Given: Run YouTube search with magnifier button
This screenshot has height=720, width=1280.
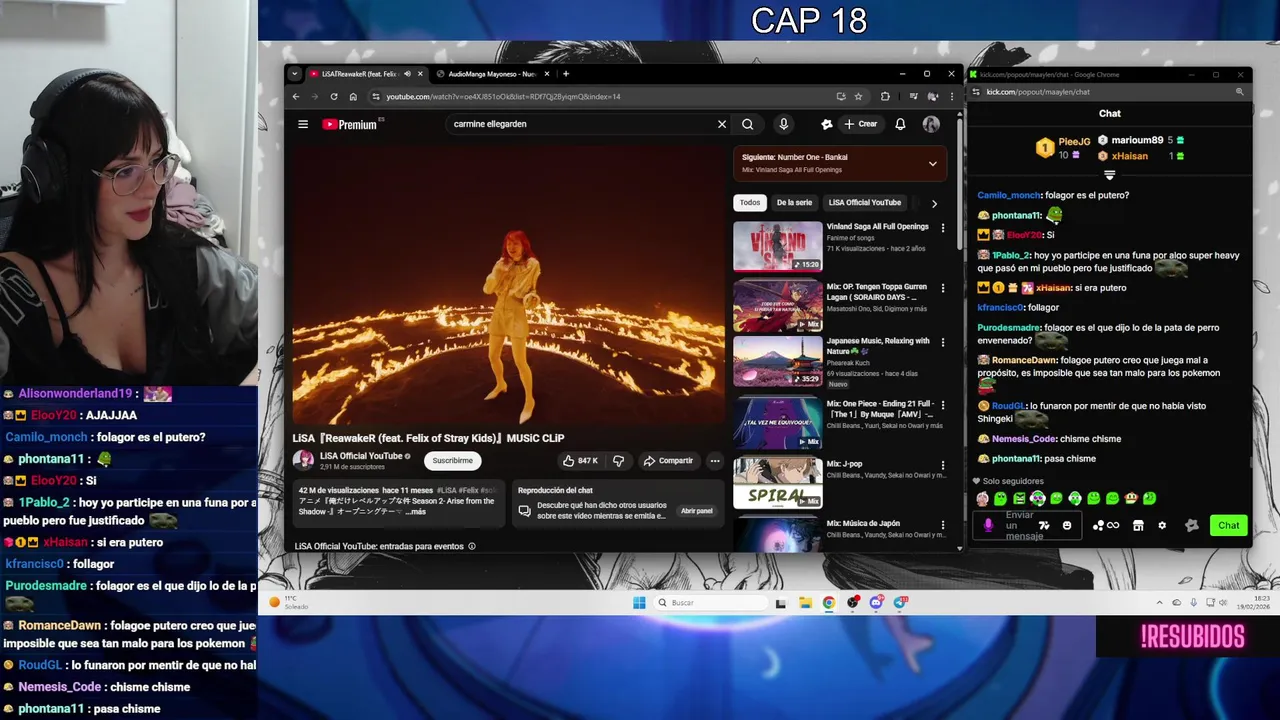Looking at the screenshot, I should tap(747, 124).
